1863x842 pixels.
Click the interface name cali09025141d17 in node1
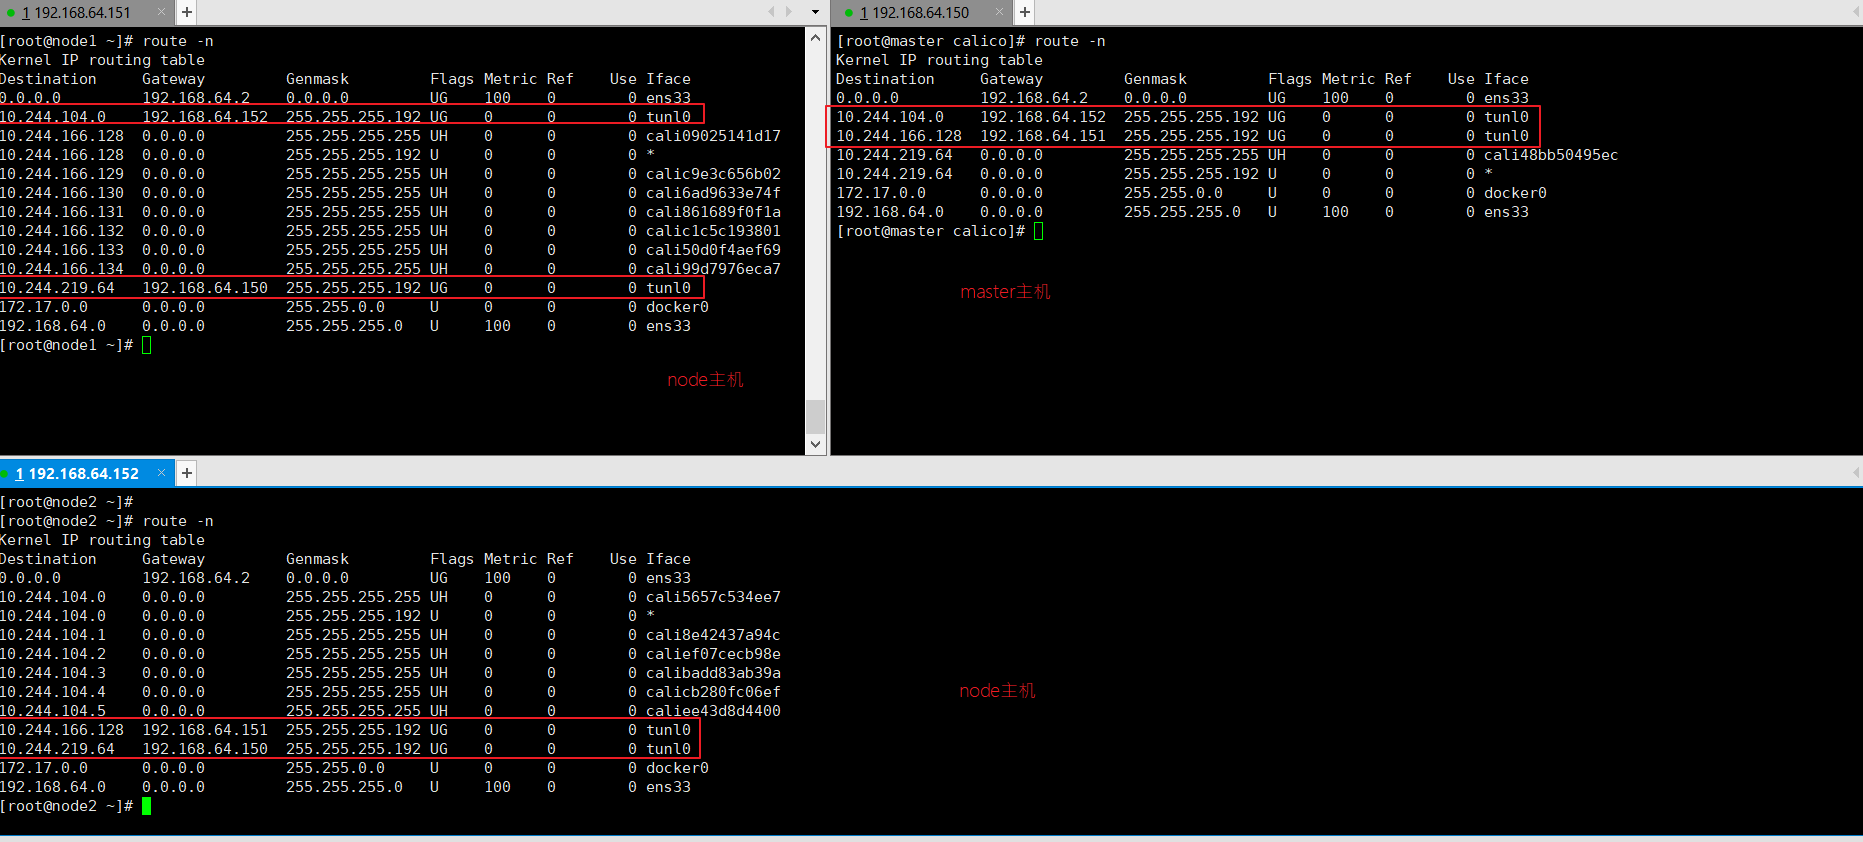click(x=713, y=136)
